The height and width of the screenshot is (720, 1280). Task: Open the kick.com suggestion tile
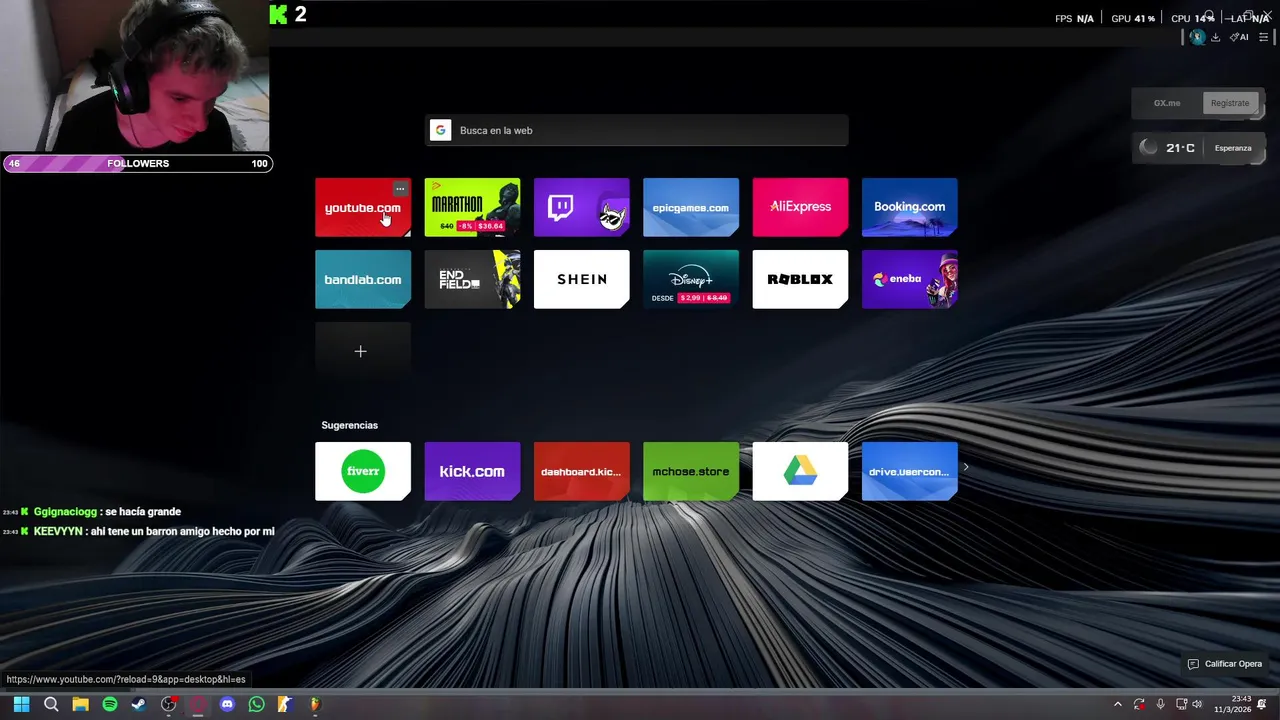[472, 471]
